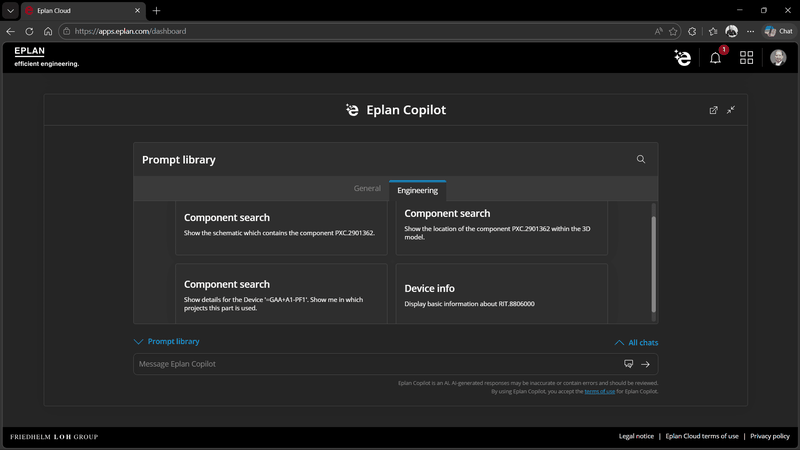
Task: Choose the Device info prompt card
Action: coord(502,293)
